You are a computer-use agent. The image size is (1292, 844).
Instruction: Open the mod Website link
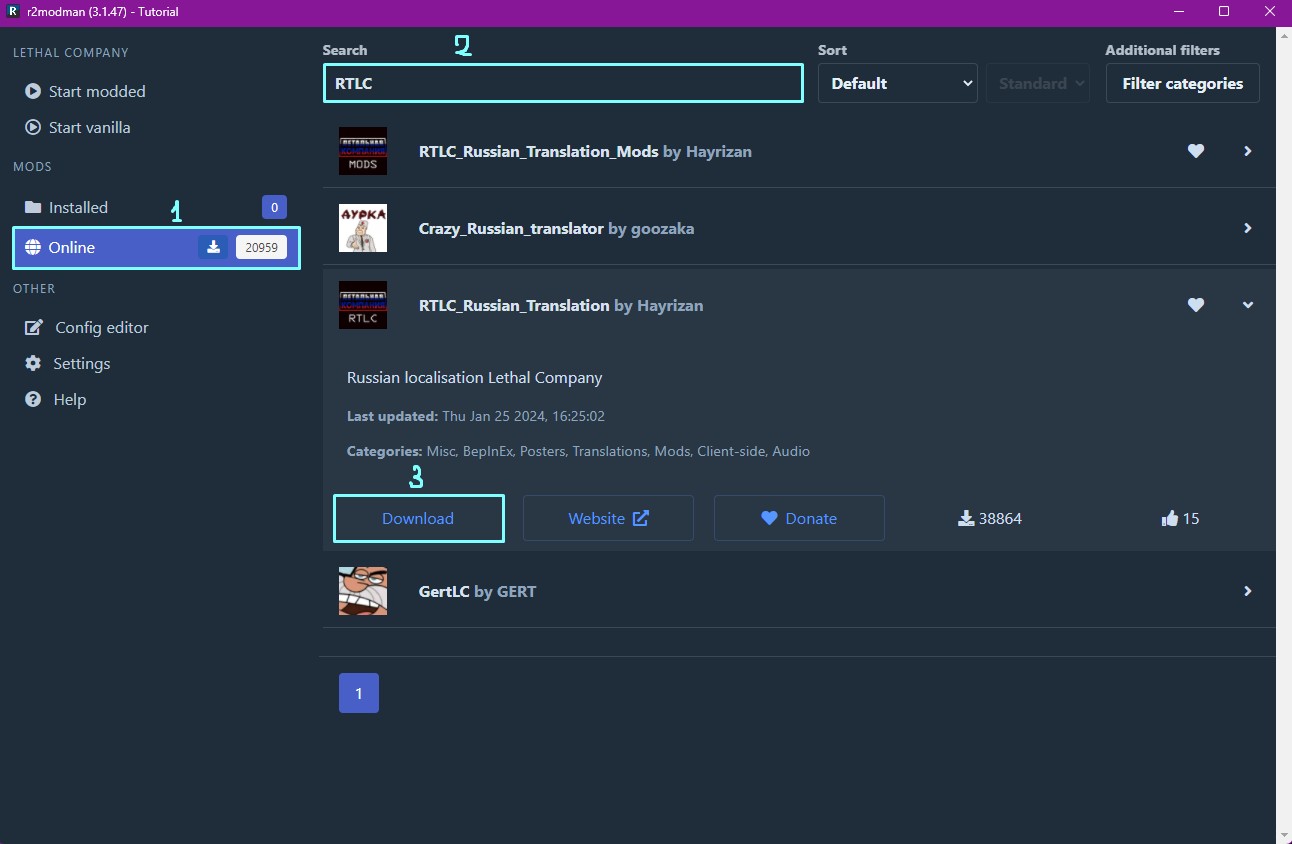point(608,518)
